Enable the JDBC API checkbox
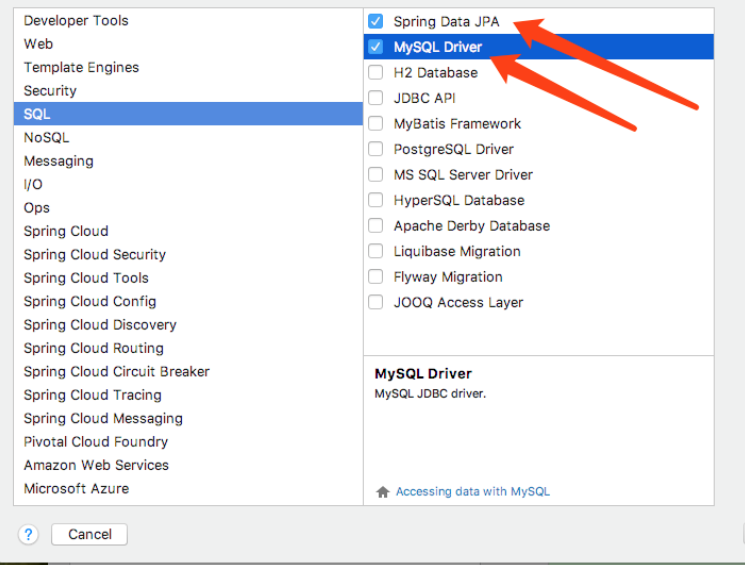Viewport: 745px width, 565px height. click(x=375, y=98)
